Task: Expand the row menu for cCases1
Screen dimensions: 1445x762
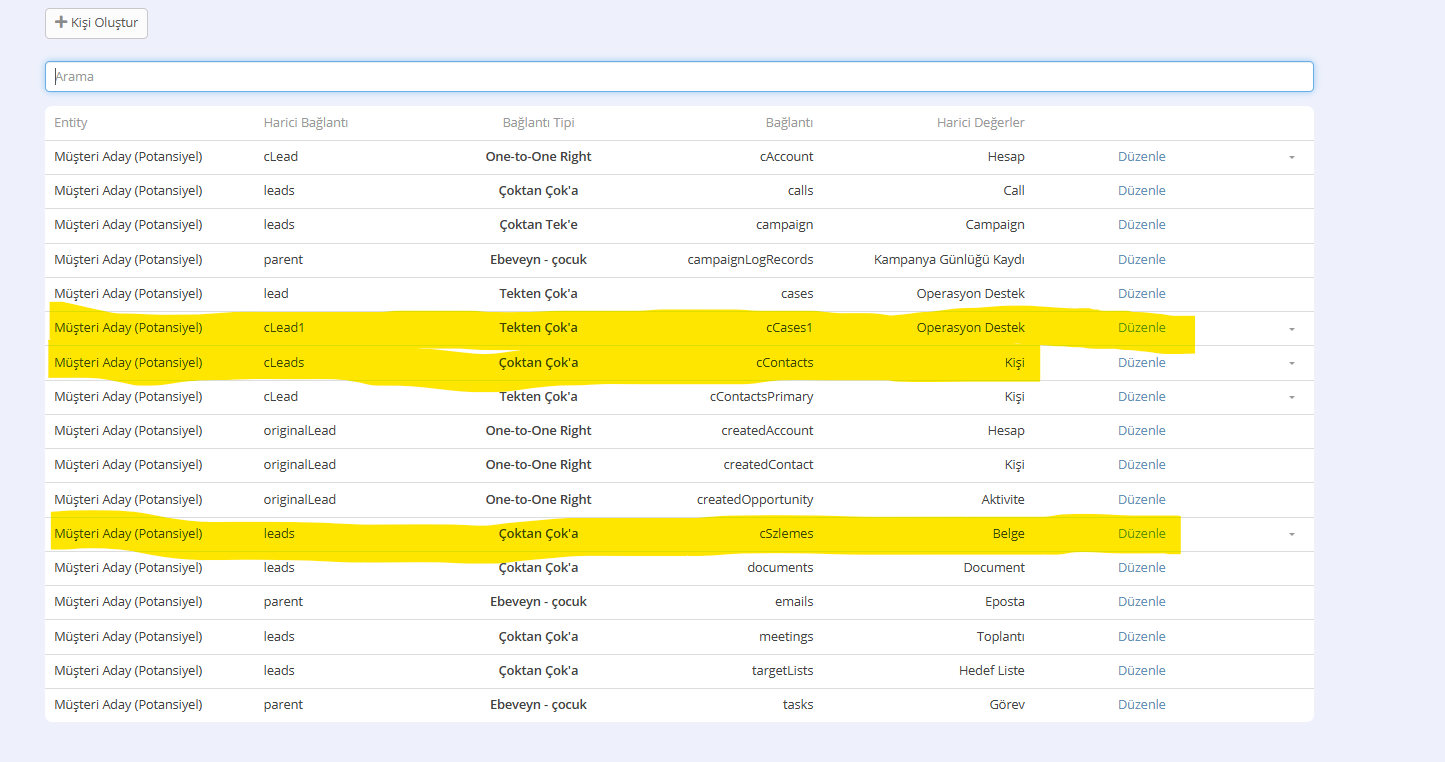Action: 1291,328
